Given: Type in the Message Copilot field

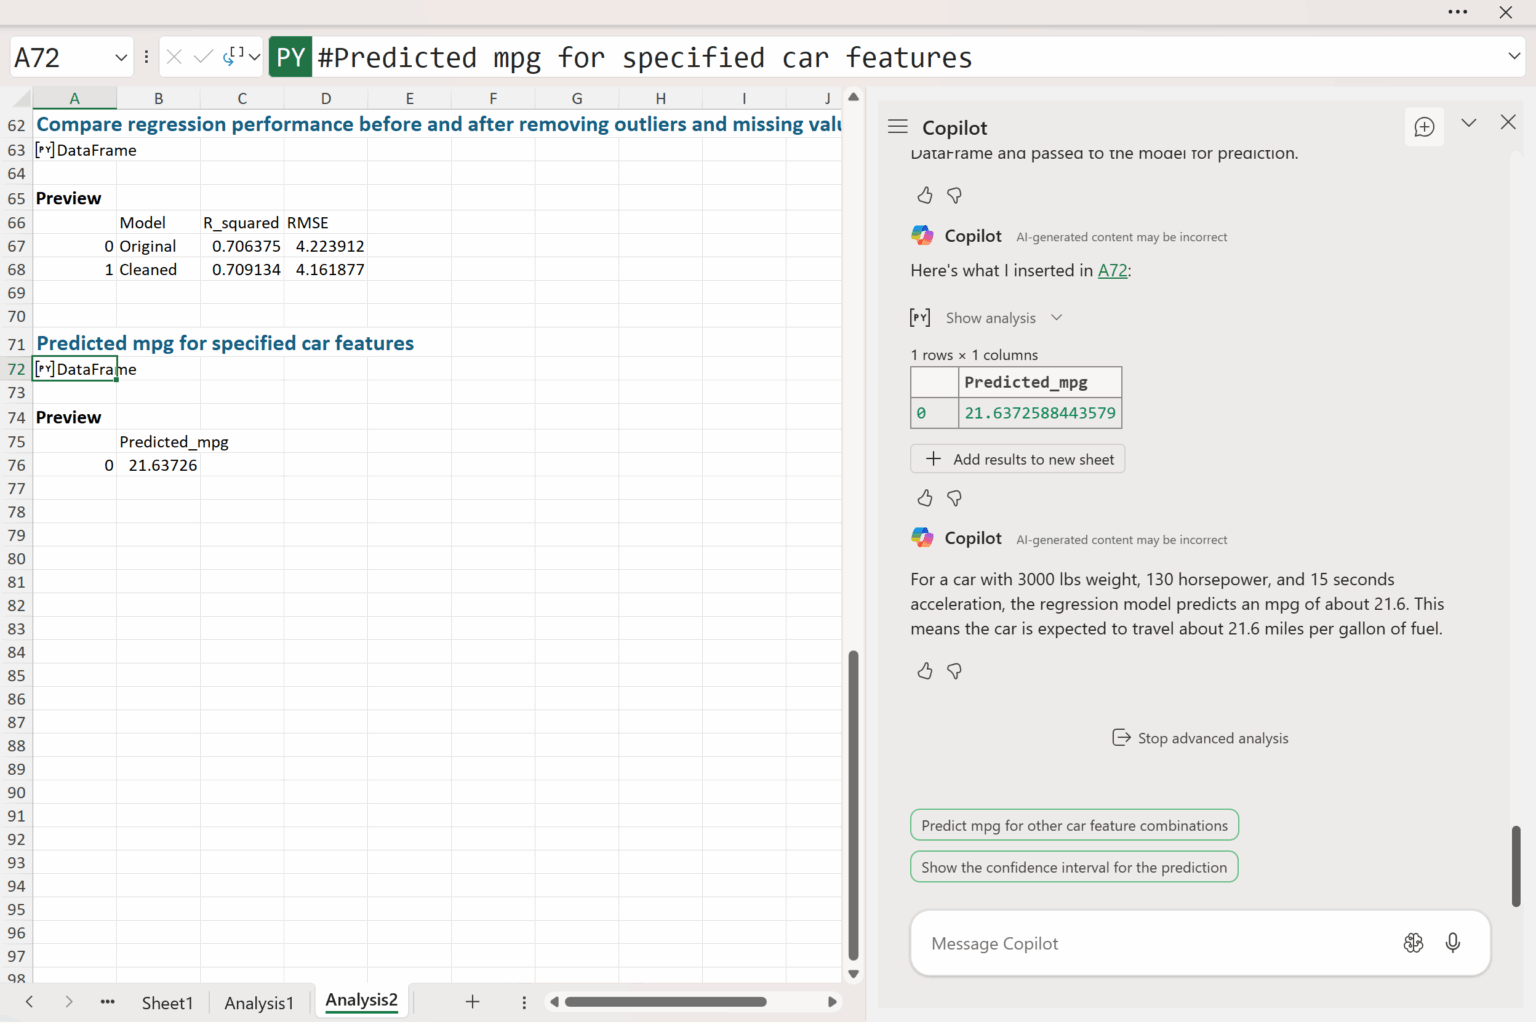Looking at the screenshot, I should click(x=1150, y=943).
